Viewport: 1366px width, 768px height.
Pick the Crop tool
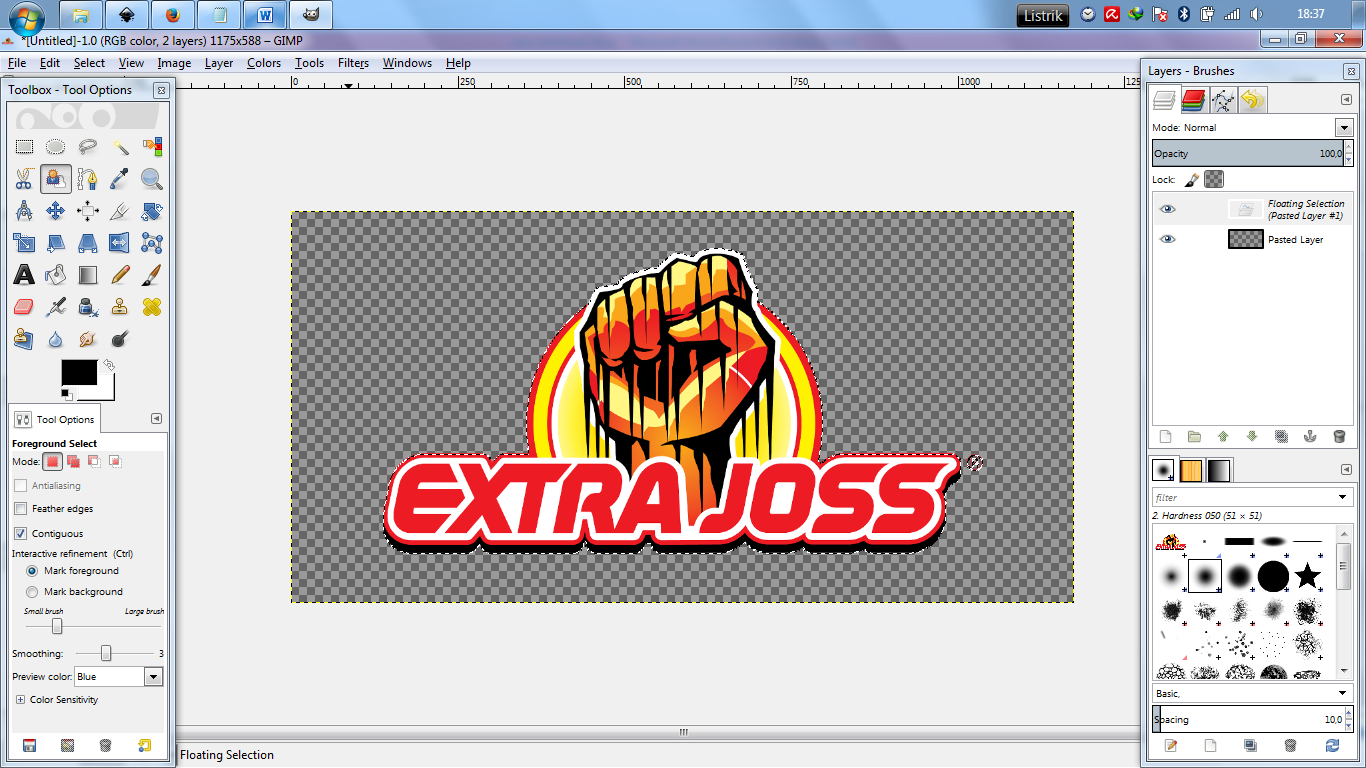120,211
